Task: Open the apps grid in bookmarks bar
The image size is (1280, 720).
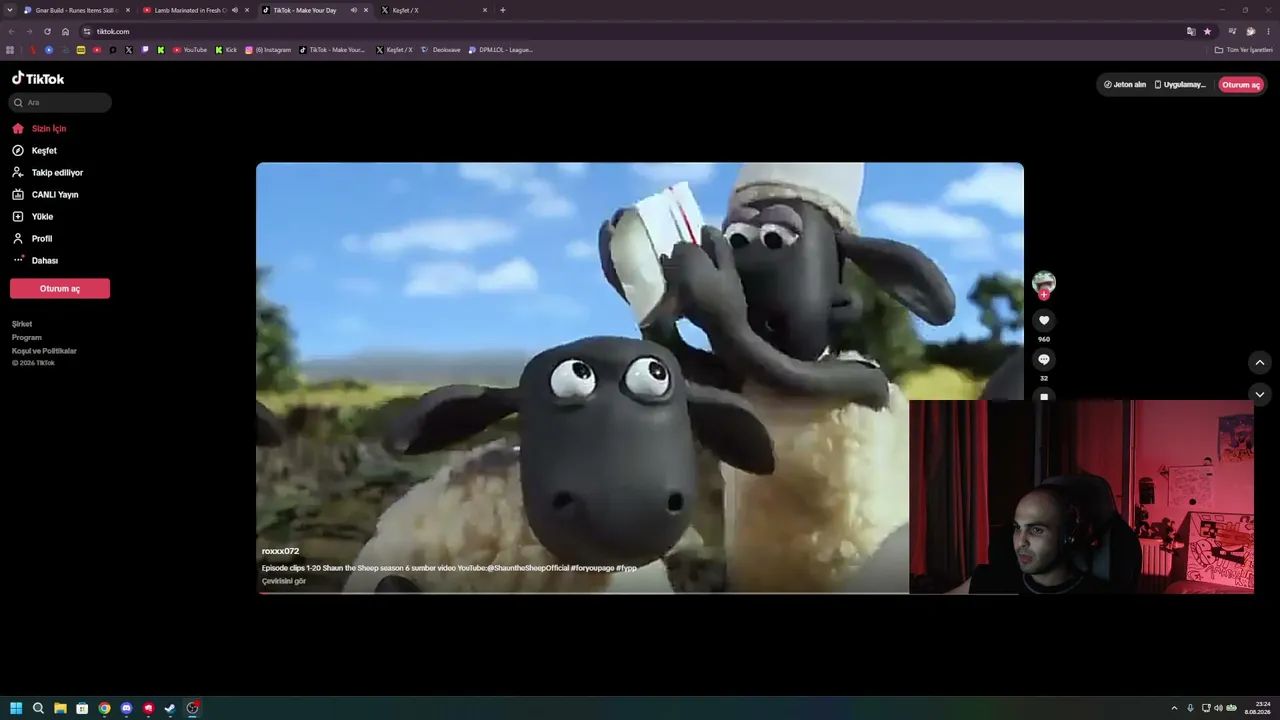Action: click(10, 50)
